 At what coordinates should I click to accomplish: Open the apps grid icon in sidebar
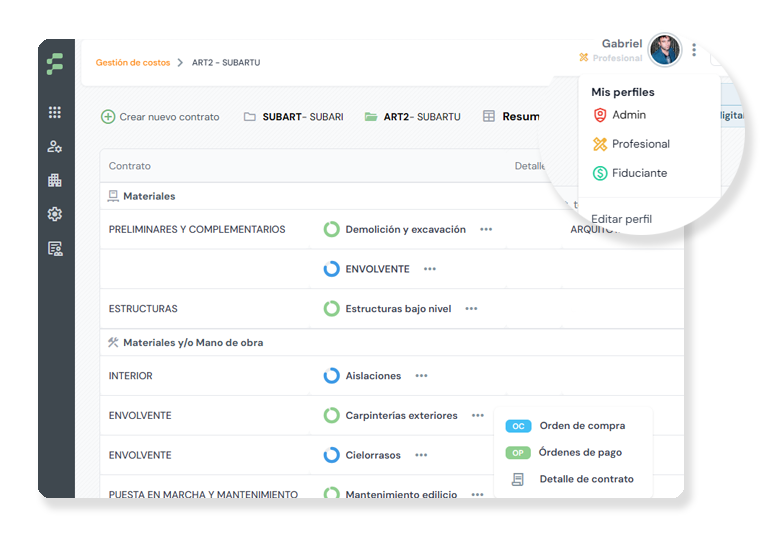(55, 113)
